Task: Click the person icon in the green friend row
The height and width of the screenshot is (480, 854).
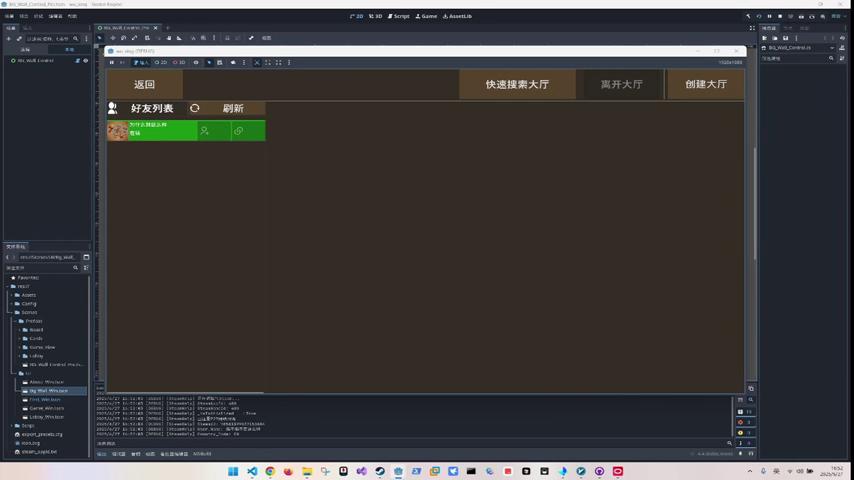Action: pyautogui.click(x=204, y=131)
